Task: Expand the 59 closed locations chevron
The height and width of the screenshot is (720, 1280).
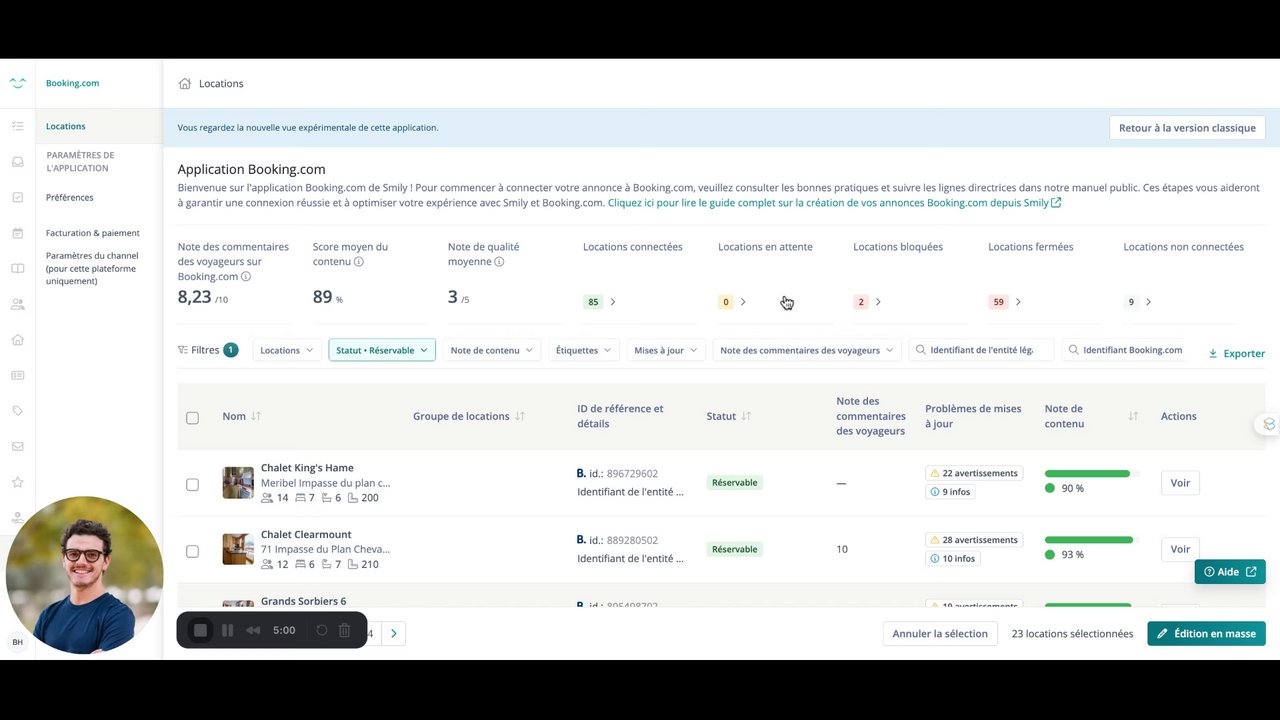Action: (x=1018, y=302)
